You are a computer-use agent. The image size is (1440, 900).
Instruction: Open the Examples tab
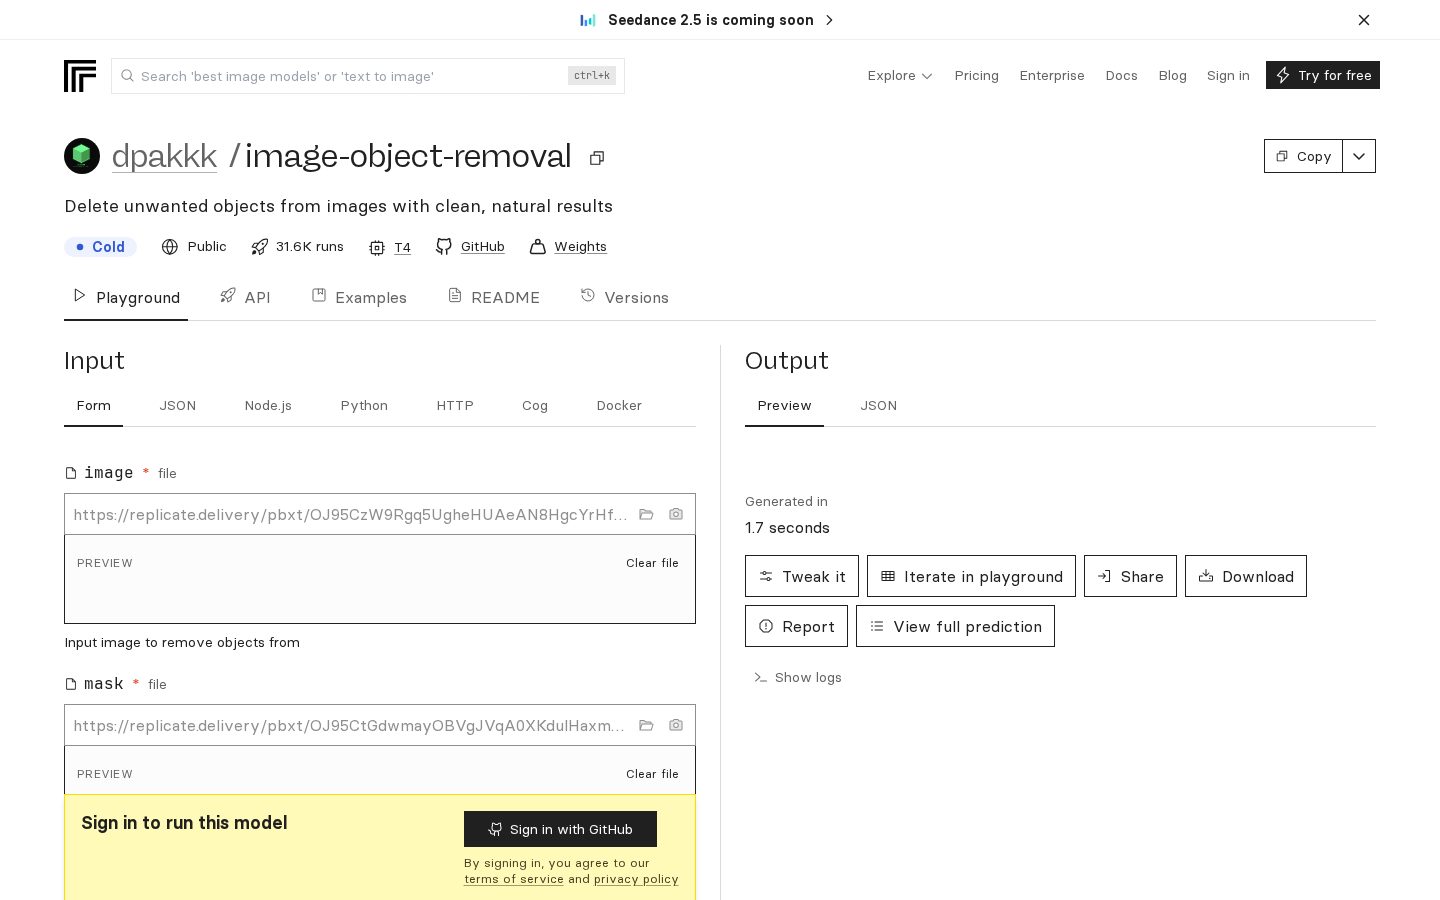pos(359,297)
